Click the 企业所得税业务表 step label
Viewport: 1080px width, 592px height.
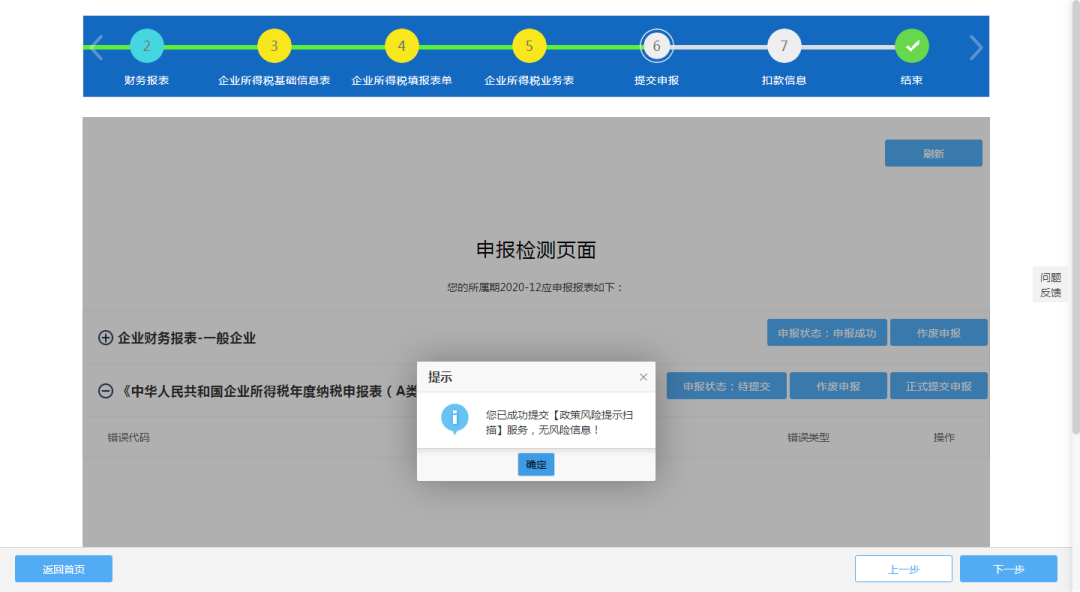529,81
